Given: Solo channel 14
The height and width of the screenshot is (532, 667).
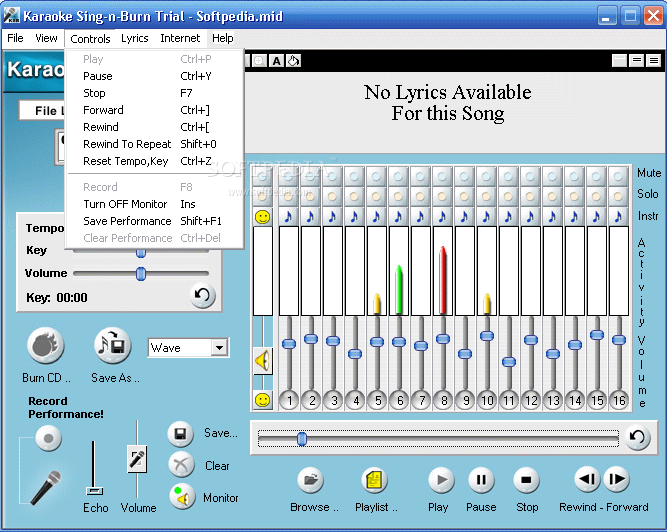Looking at the screenshot, I should click(575, 196).
